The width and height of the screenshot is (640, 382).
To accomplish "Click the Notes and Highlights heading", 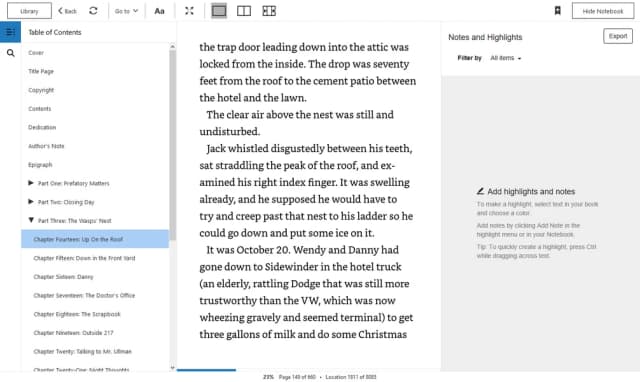I will click(485, 37).
